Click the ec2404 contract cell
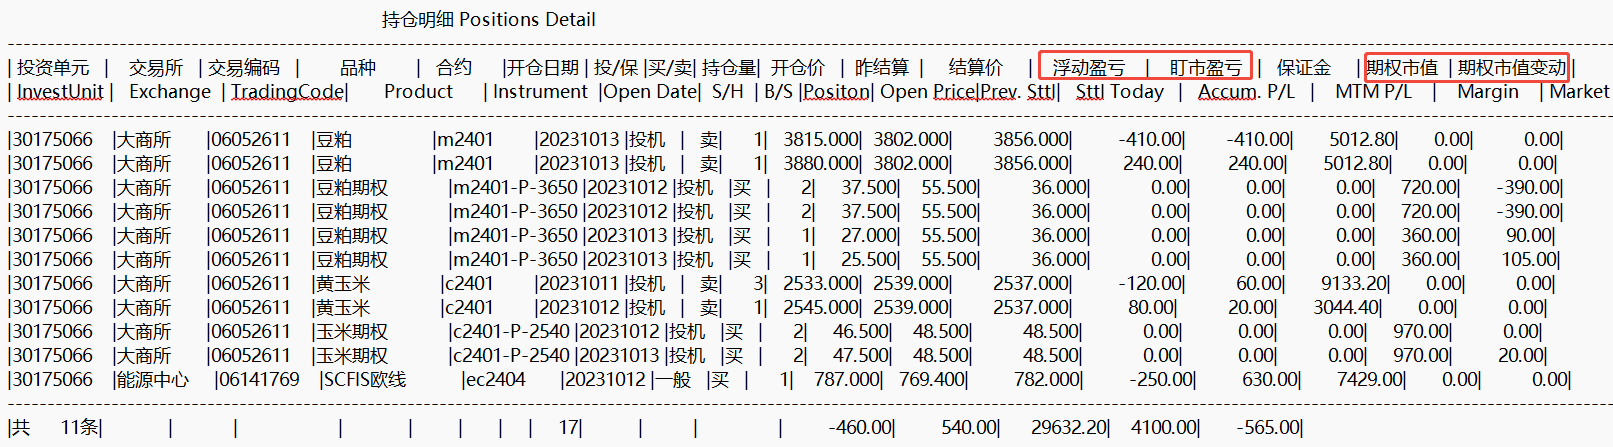1613x447 pixels. [x=495, y=380]
